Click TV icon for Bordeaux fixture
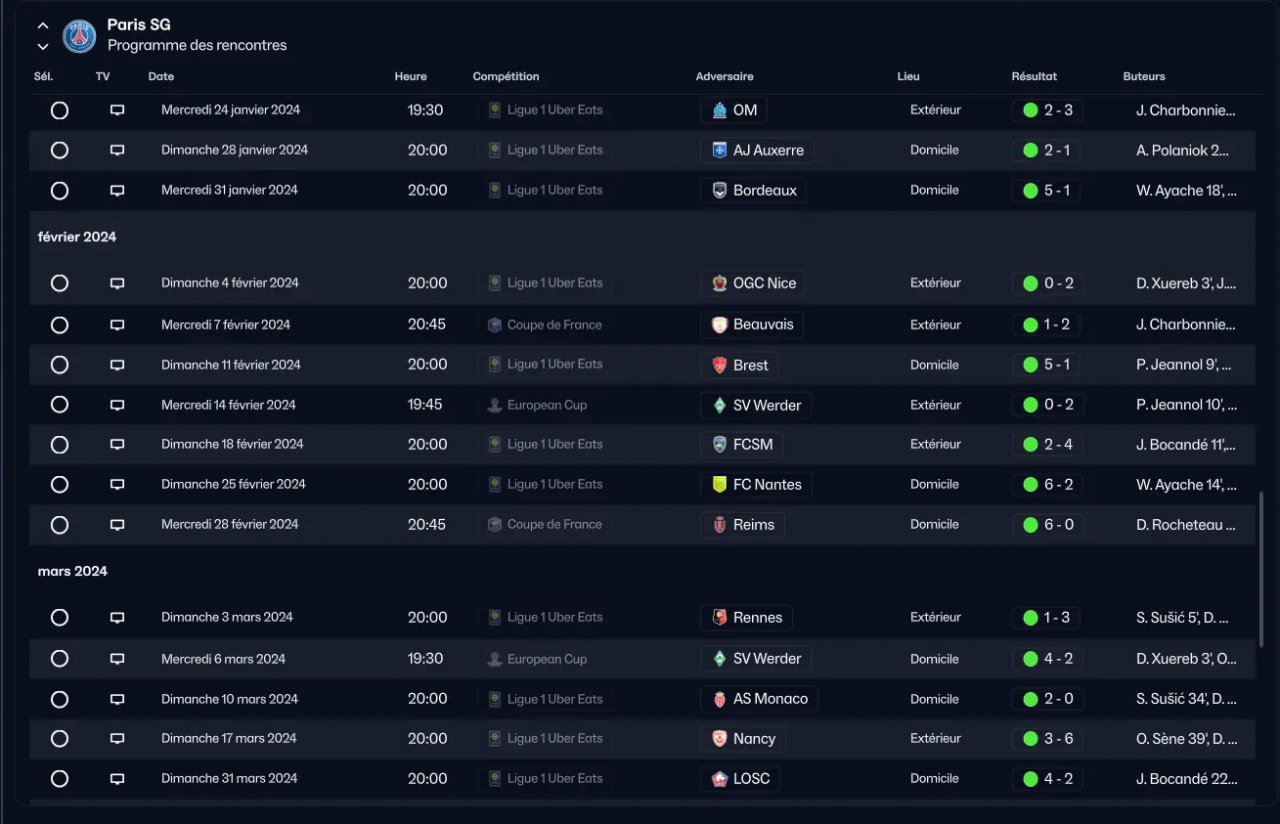Image resolution: width=1280 pixels, height=824 pixels. coord(117,190)
